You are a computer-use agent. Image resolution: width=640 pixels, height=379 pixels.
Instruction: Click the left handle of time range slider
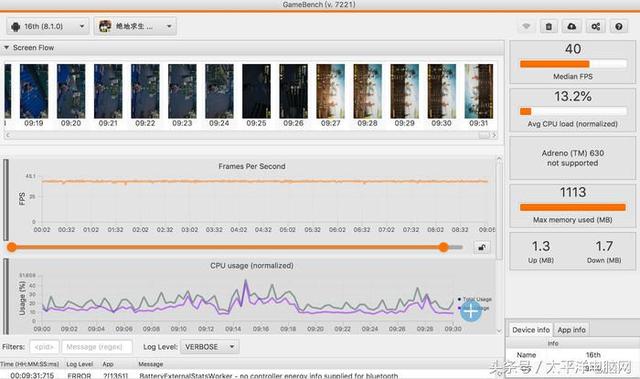pos(12,247)
